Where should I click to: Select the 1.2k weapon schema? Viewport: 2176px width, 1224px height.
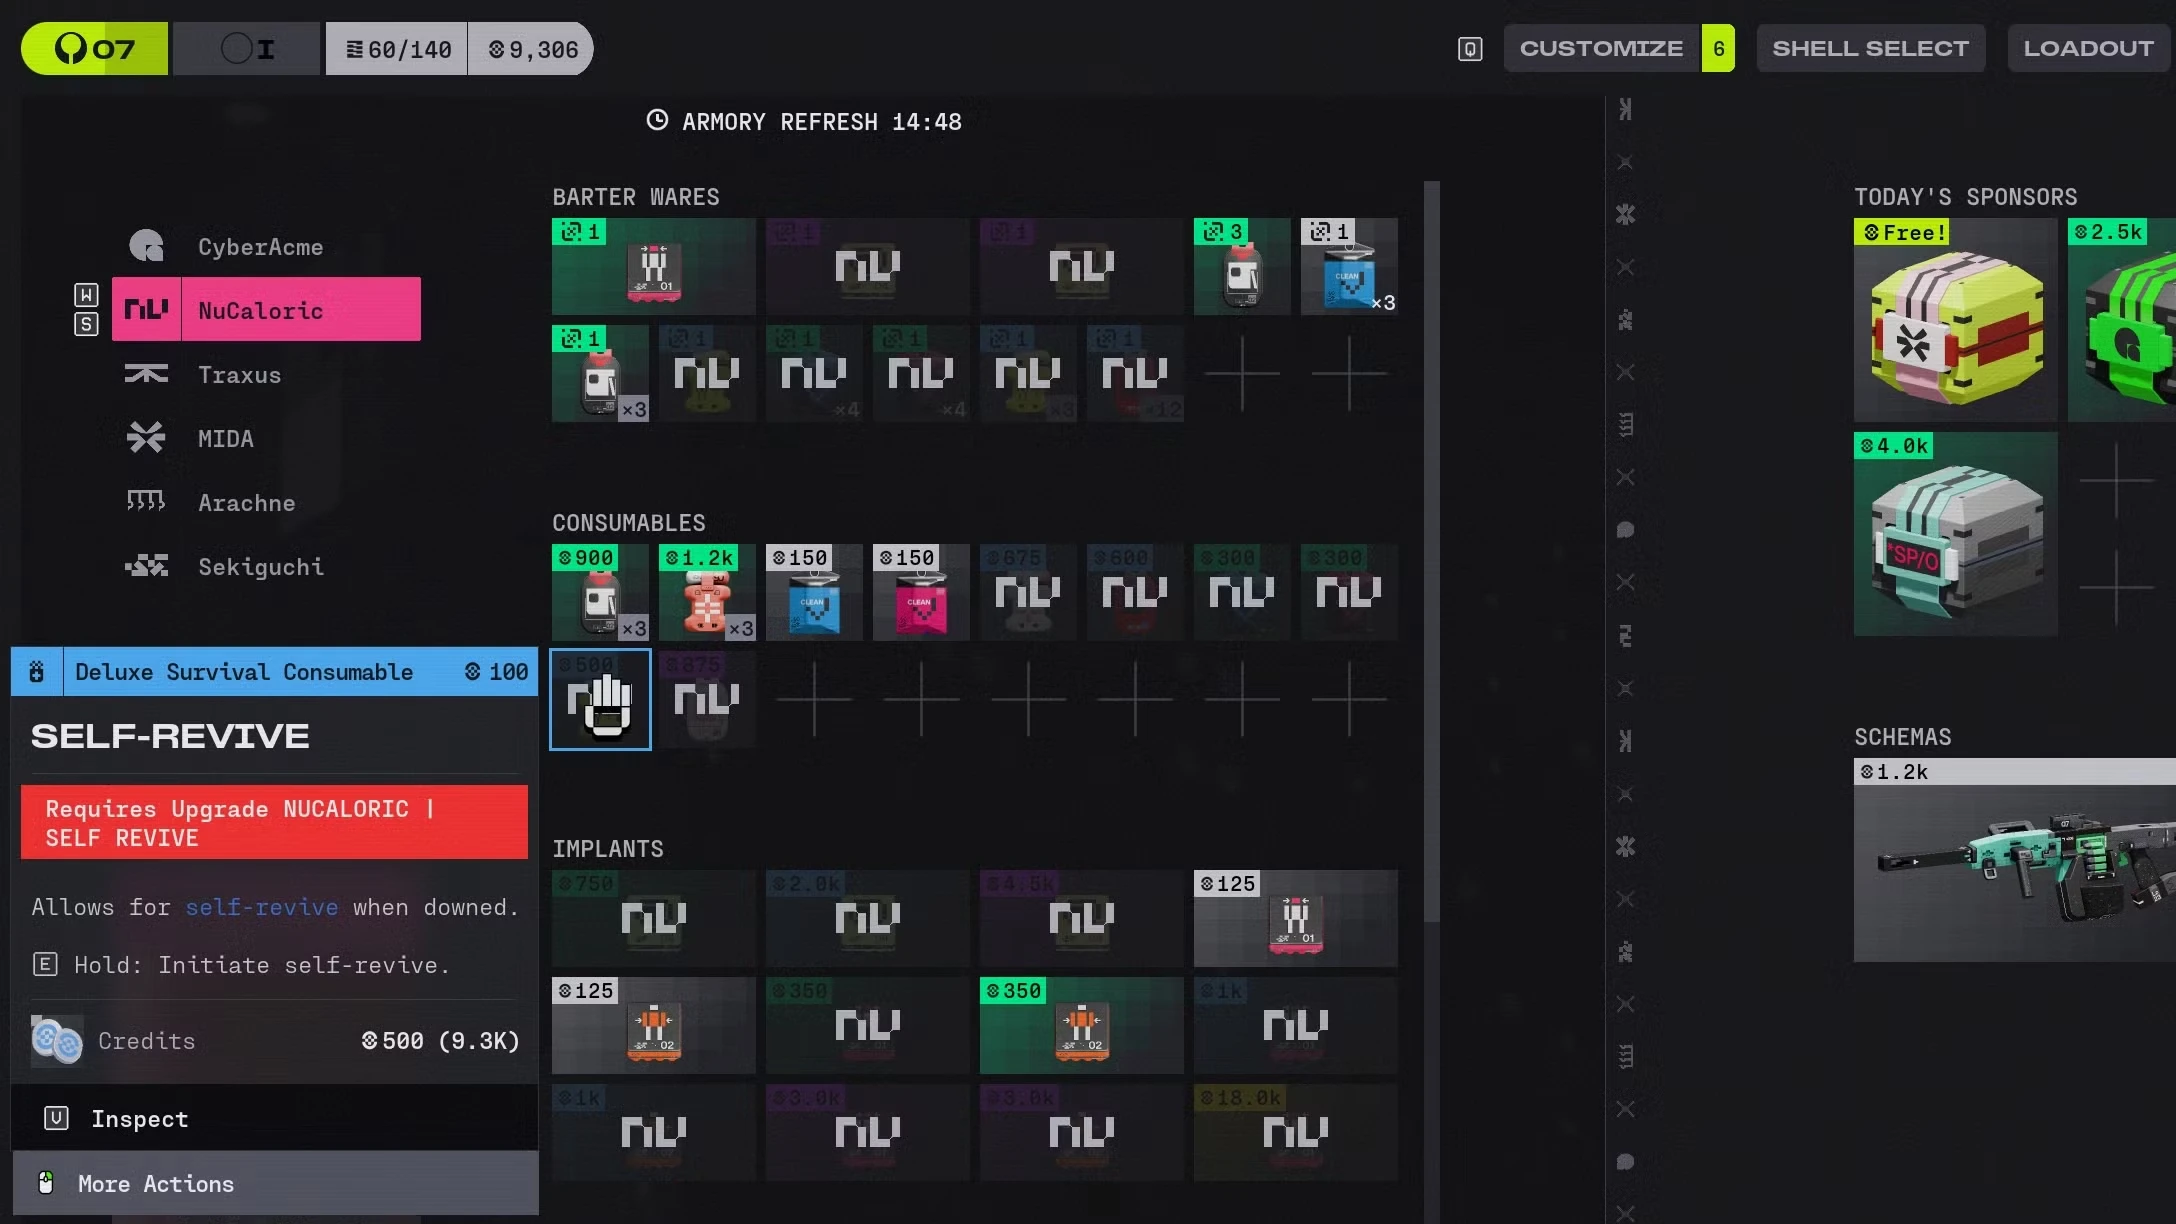point(2015,860)
